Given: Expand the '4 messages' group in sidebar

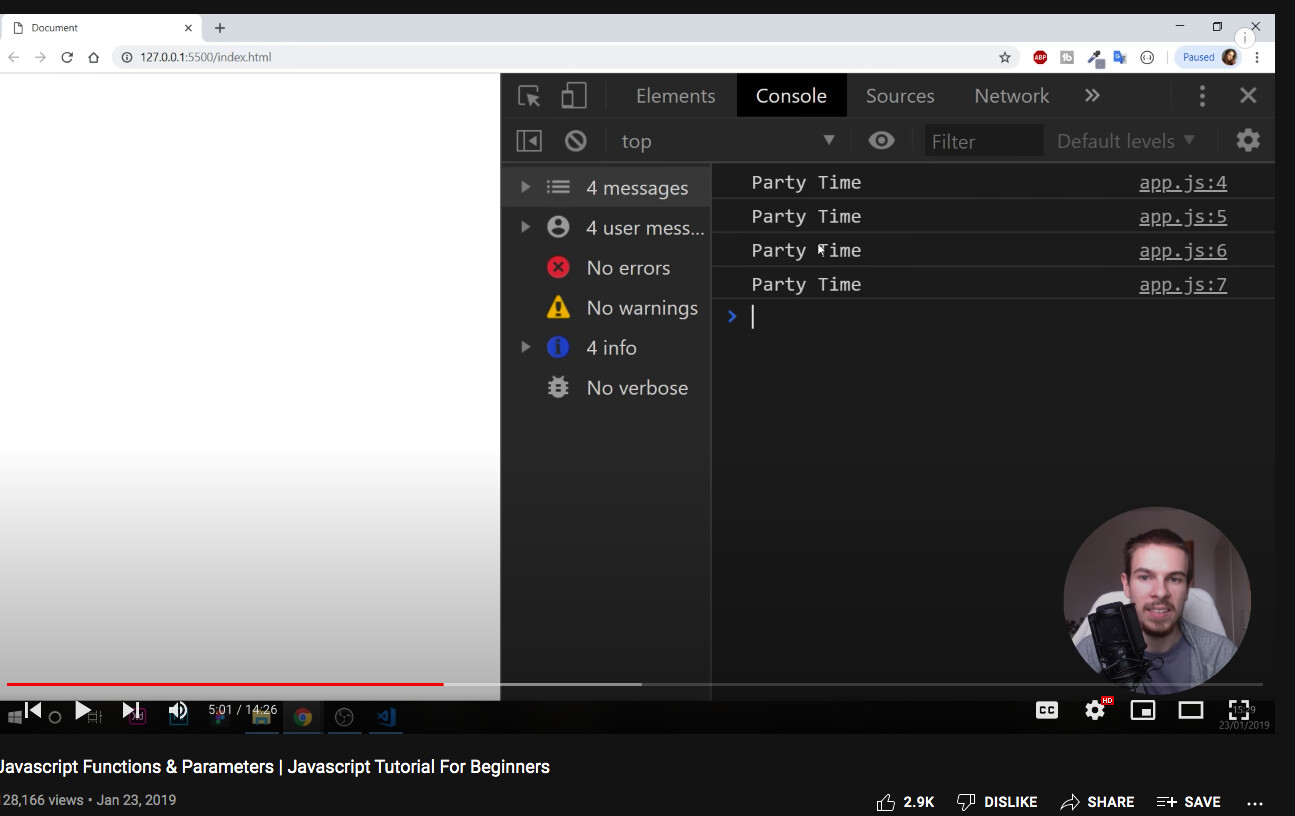Looking at the screenshot, I should coord(525,186).
